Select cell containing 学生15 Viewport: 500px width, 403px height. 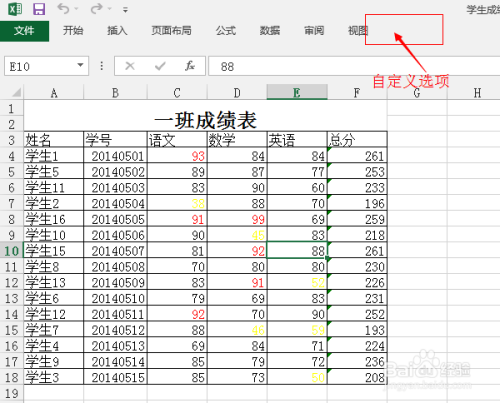click(x=54, y=251)
